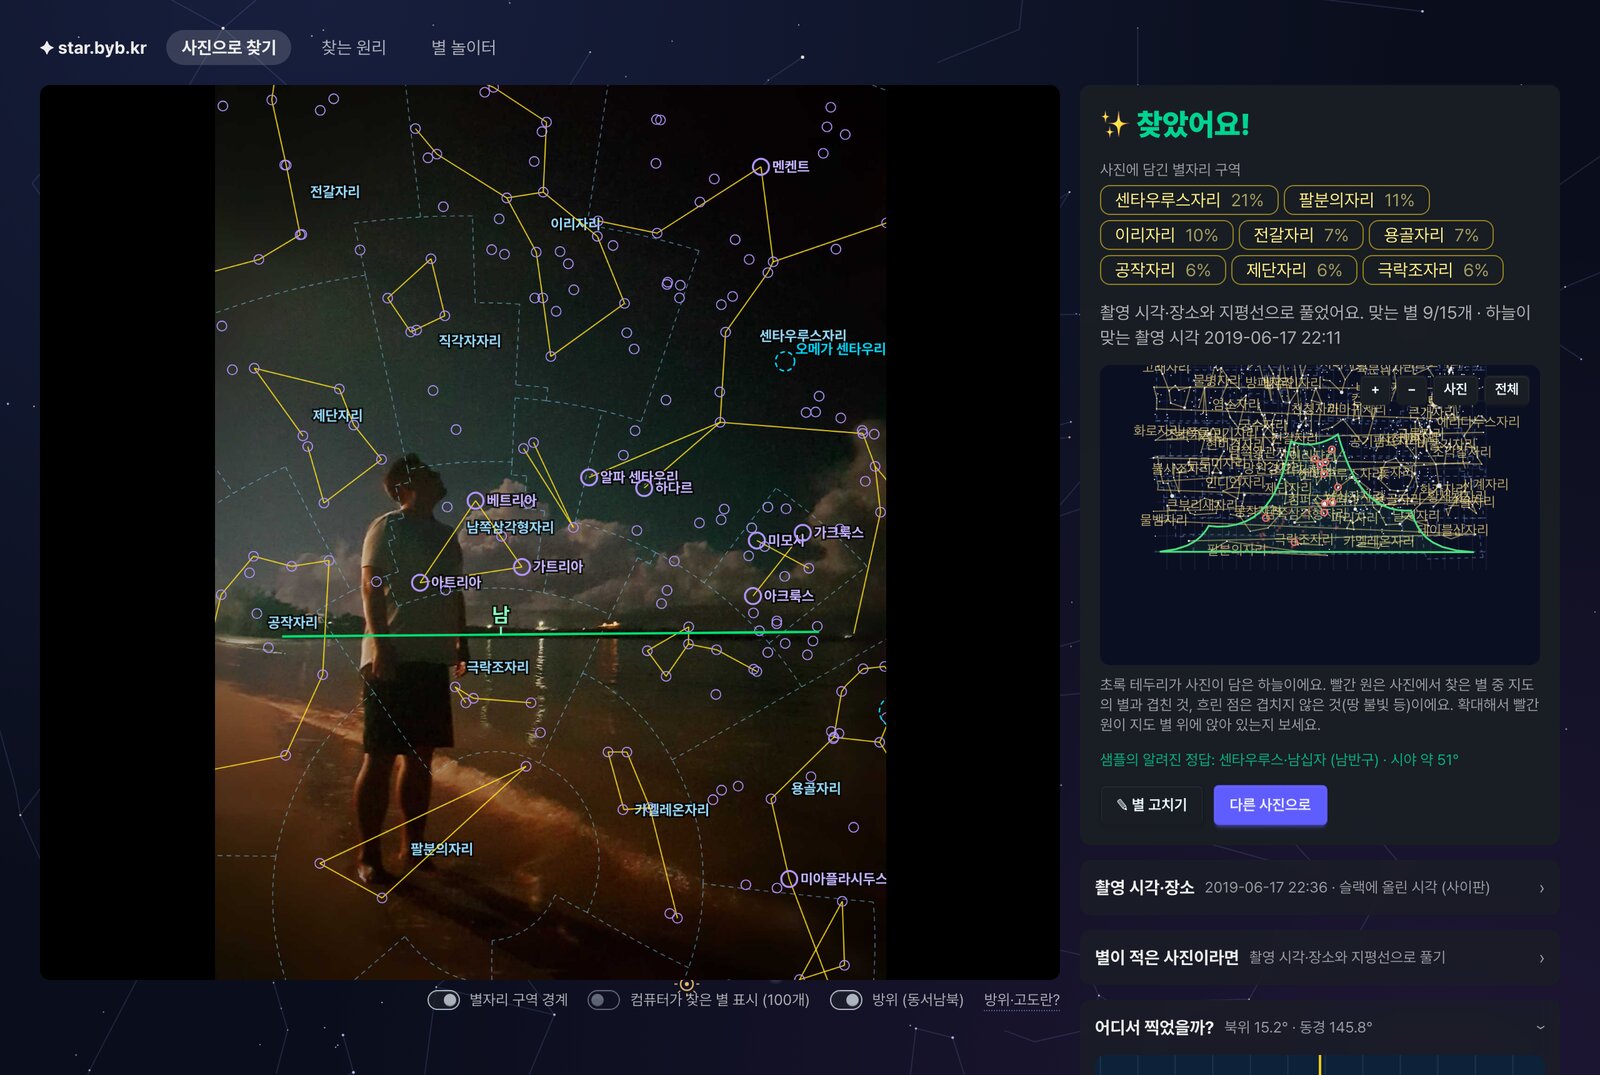1600x1075 pixels.
Task: Open the 사진으로 찾기 tab
Action: pos(229,47)
